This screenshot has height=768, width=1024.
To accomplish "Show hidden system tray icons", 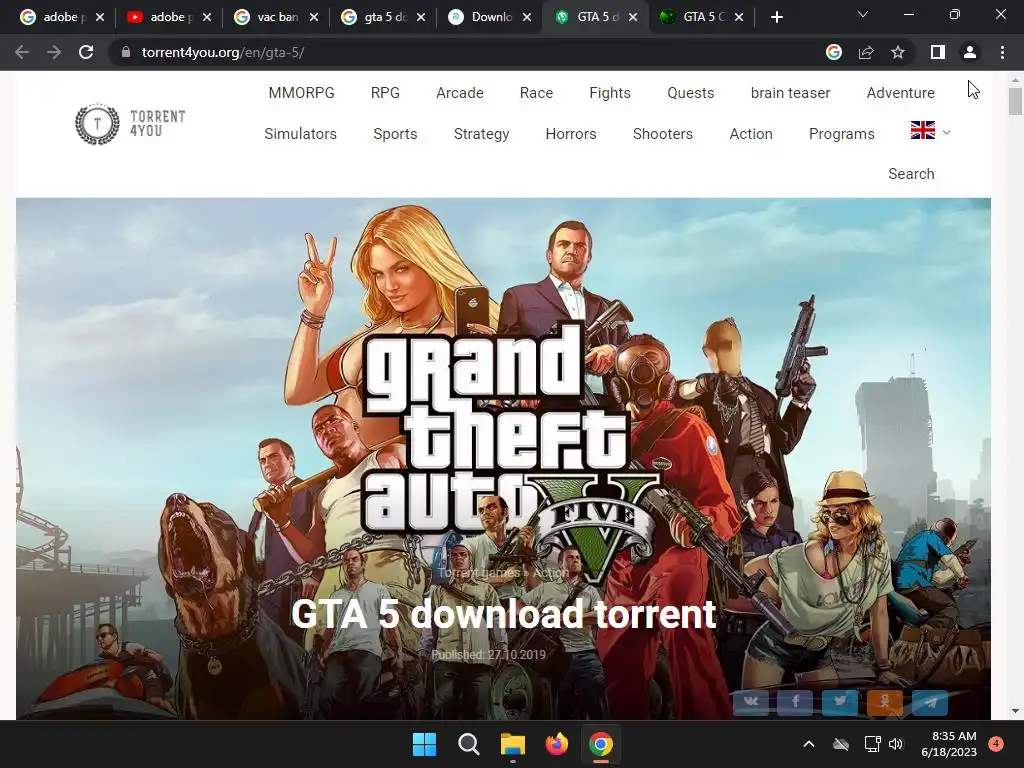I will pos(808,744).
